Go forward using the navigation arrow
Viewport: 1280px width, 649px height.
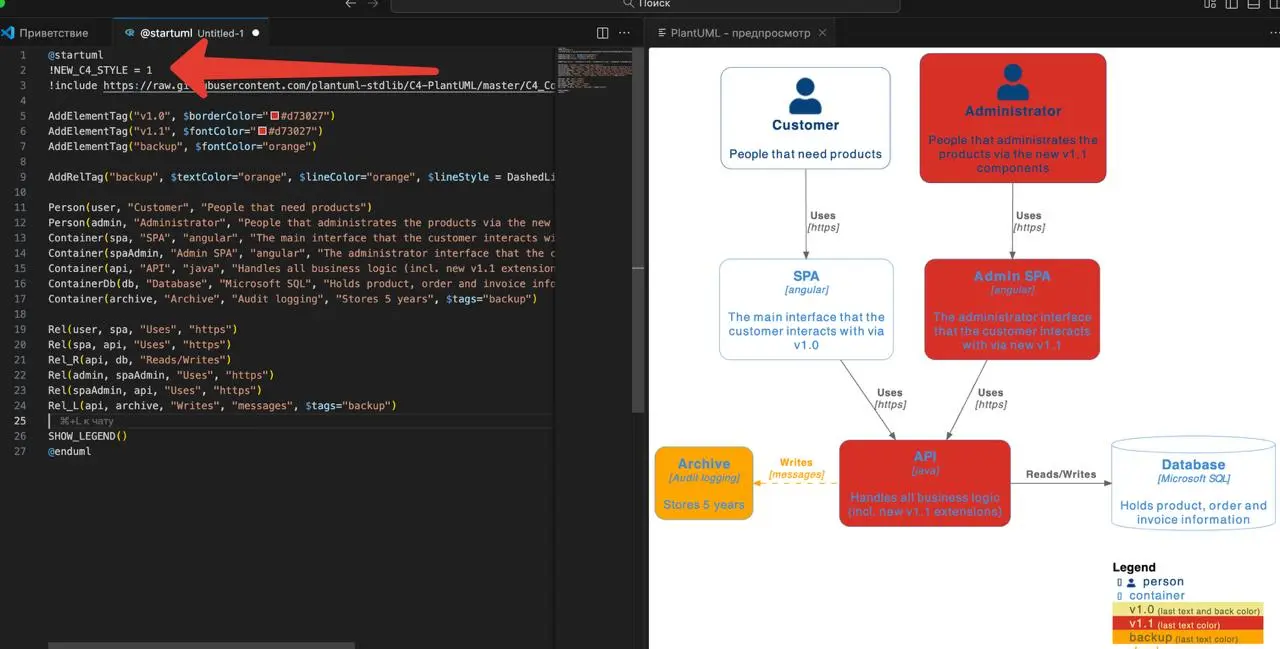pyautogui.click(x=373, y=4)
